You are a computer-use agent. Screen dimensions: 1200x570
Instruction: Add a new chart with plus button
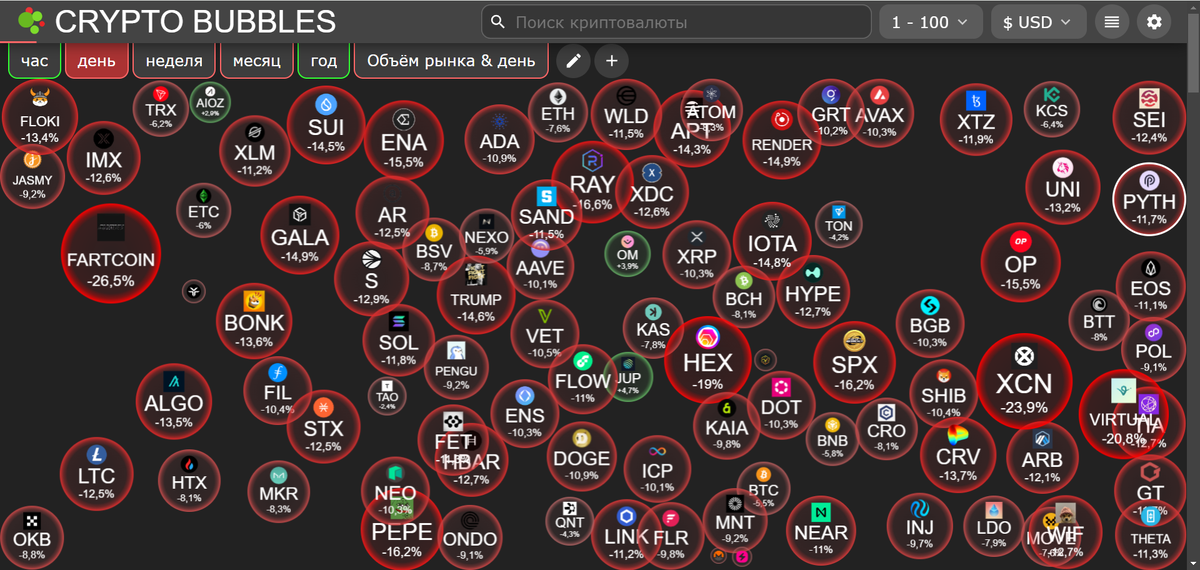click(x=612, y=61)
